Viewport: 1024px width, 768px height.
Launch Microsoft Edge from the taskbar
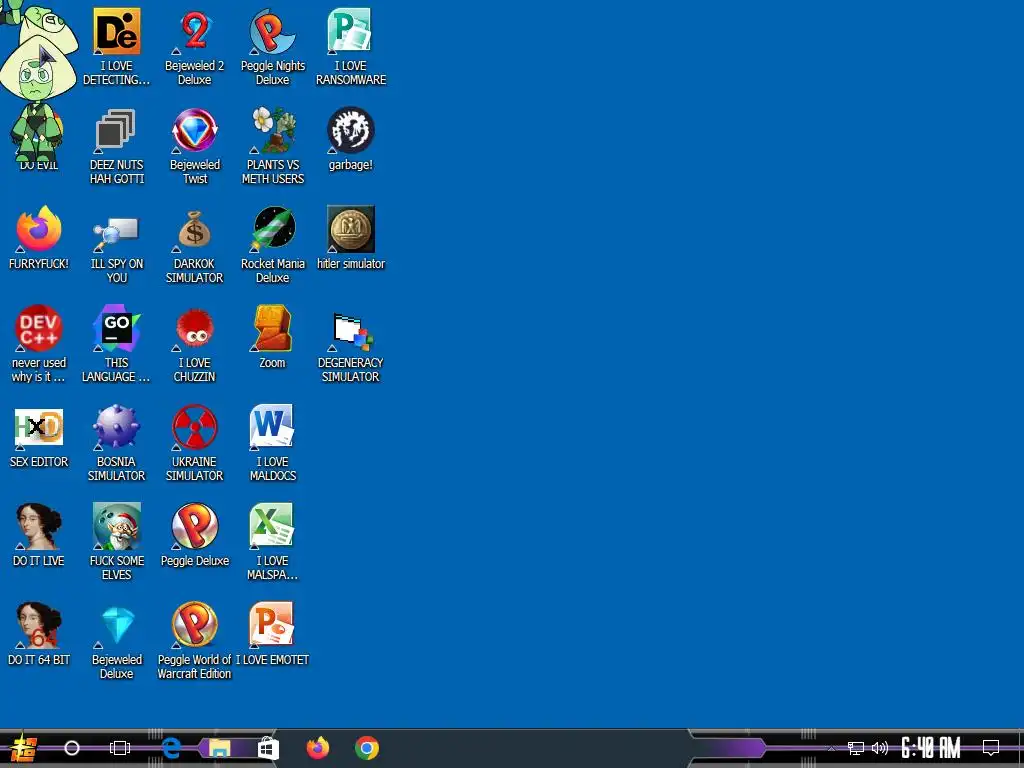tap(171, 748)
